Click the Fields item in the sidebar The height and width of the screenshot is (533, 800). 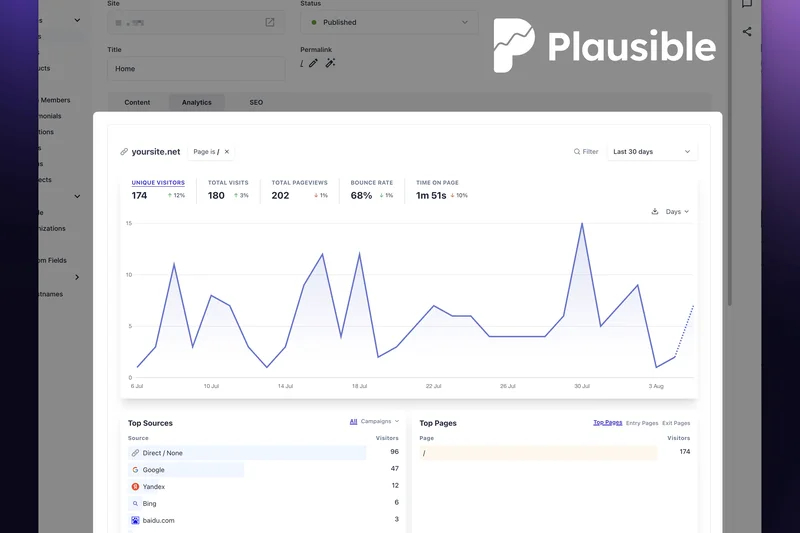(x=51, y=260)
